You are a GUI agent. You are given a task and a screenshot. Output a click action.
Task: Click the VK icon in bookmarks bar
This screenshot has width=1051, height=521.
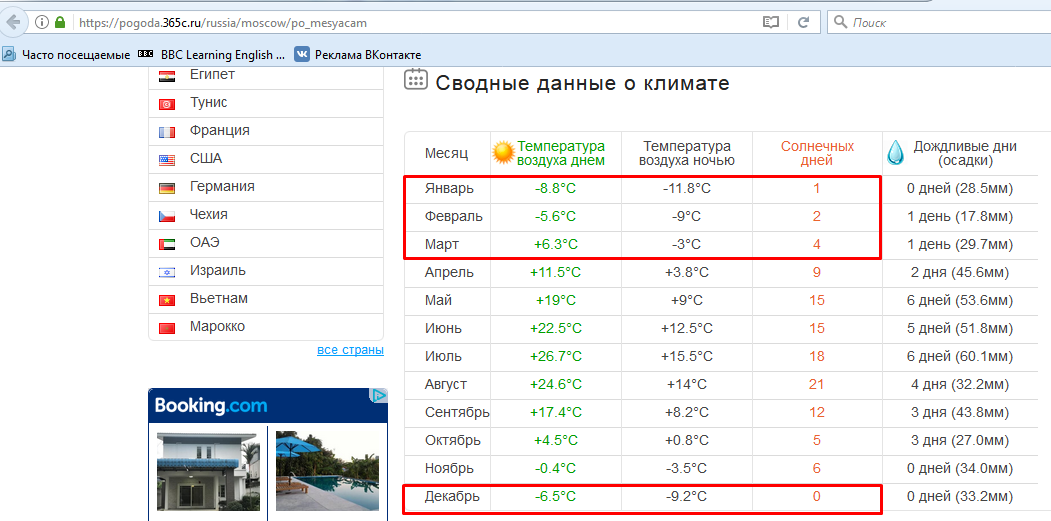click(x=302, y=55)
